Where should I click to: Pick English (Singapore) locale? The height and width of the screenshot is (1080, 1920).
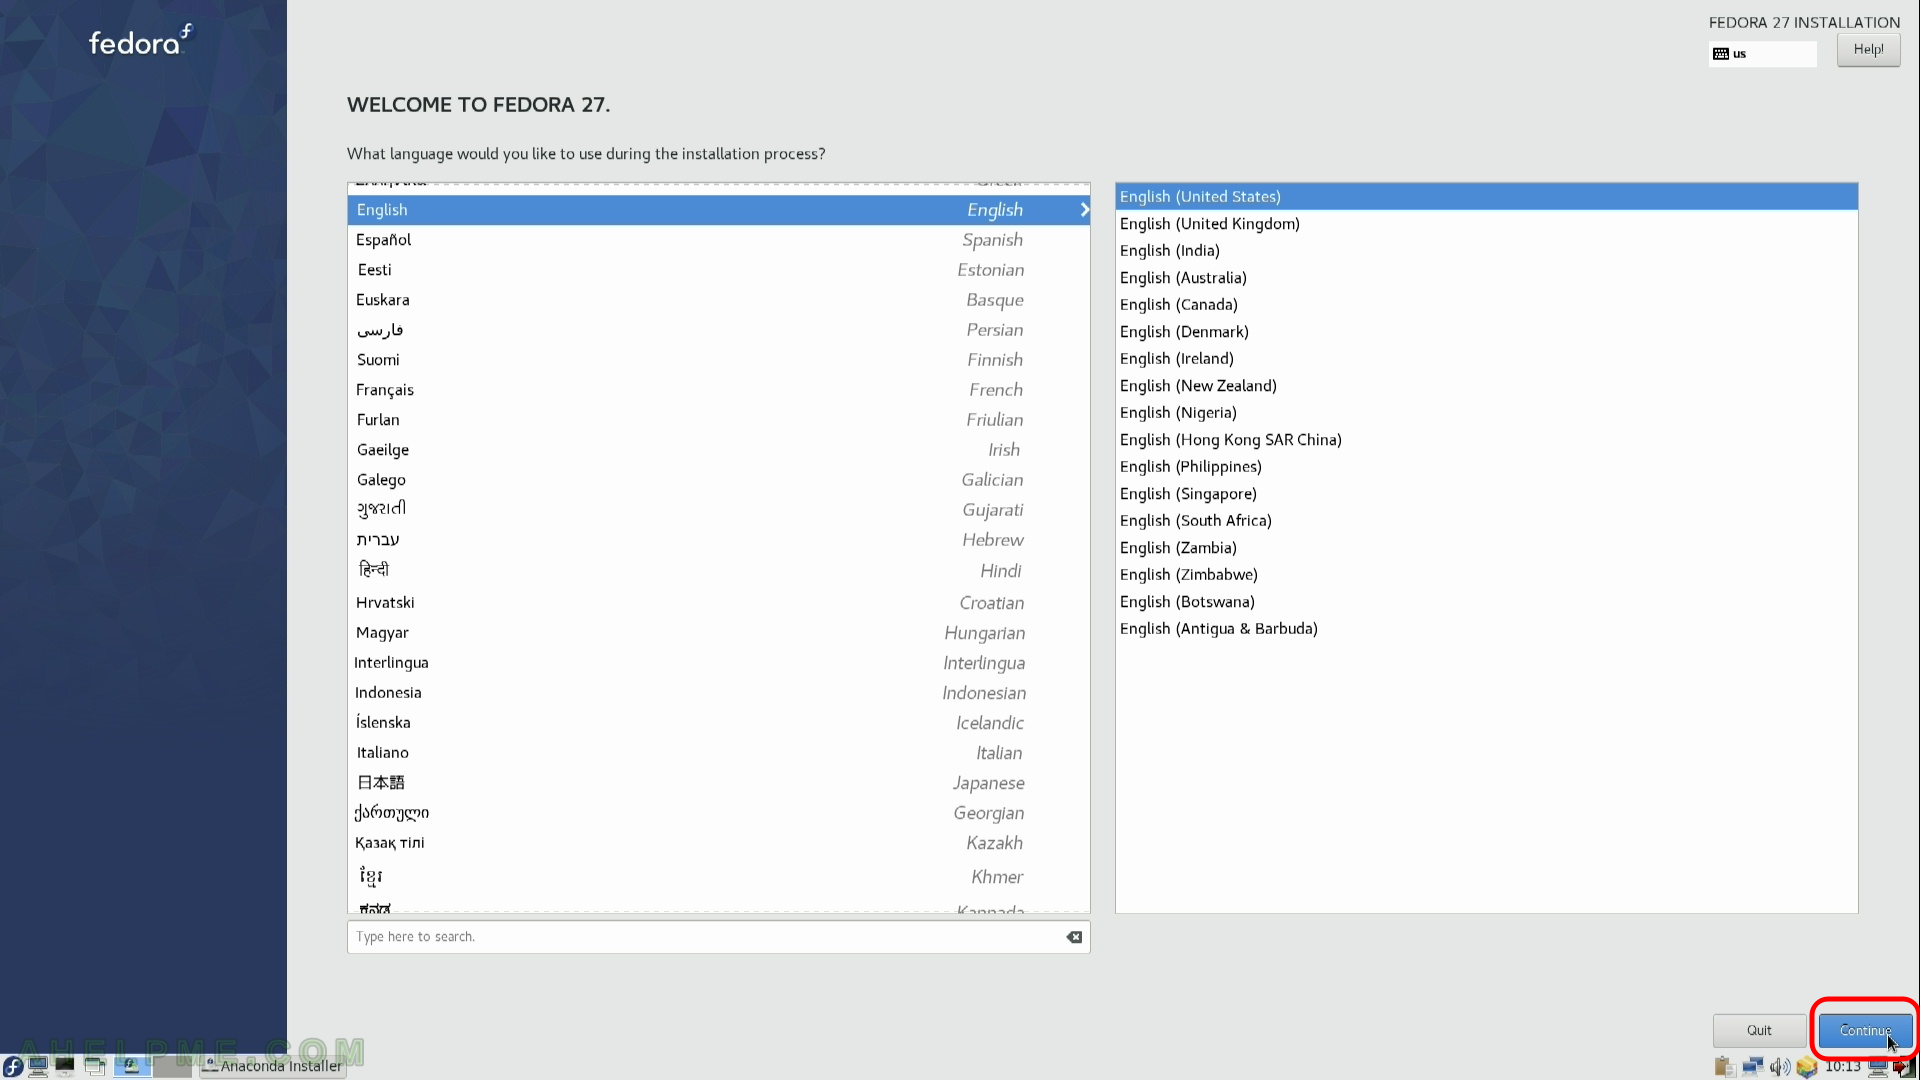pos(1486,494)
